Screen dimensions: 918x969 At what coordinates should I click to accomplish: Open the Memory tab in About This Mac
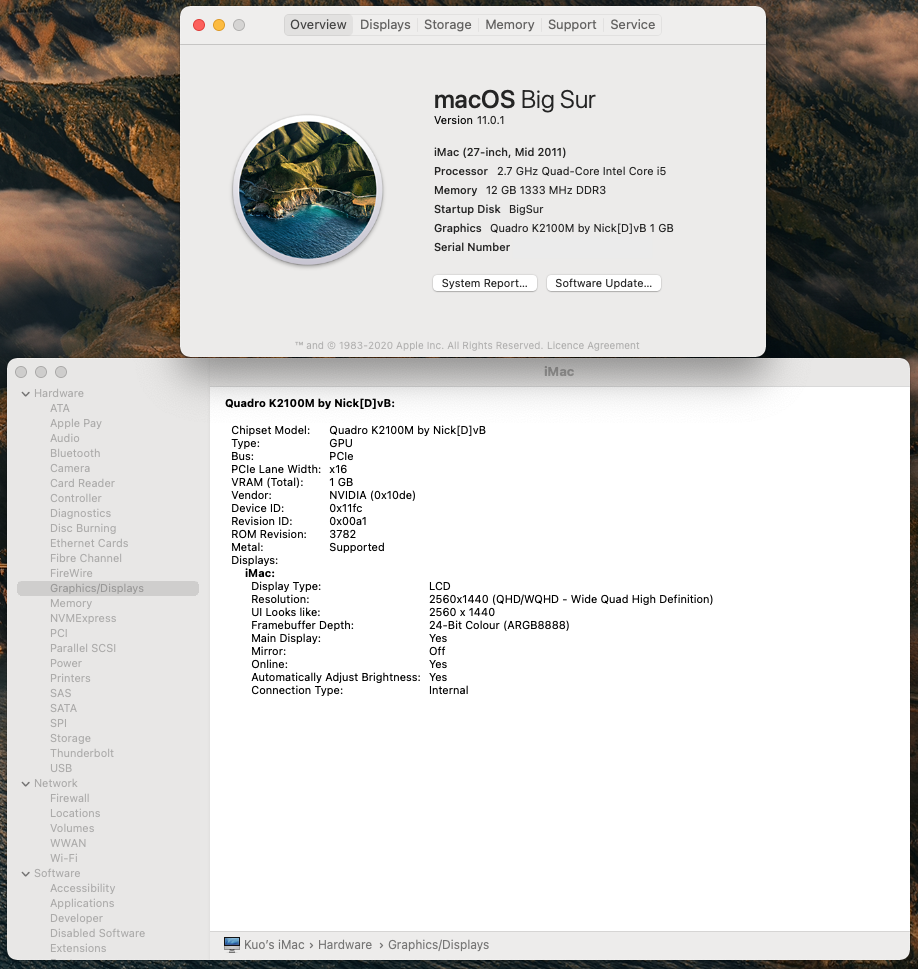point(509,25)
